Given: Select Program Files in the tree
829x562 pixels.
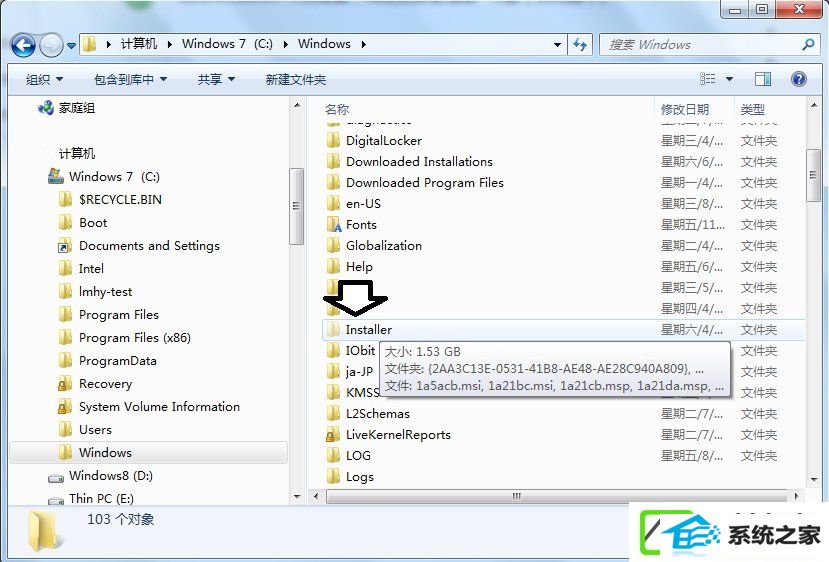Looking at the screenshot, I should (x=118, y=315).
